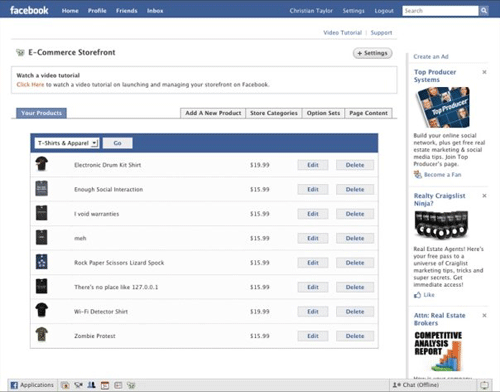The width and height of the screenshot is (500, 392).
Task: Click Logout link
Action: coord(384,11)
